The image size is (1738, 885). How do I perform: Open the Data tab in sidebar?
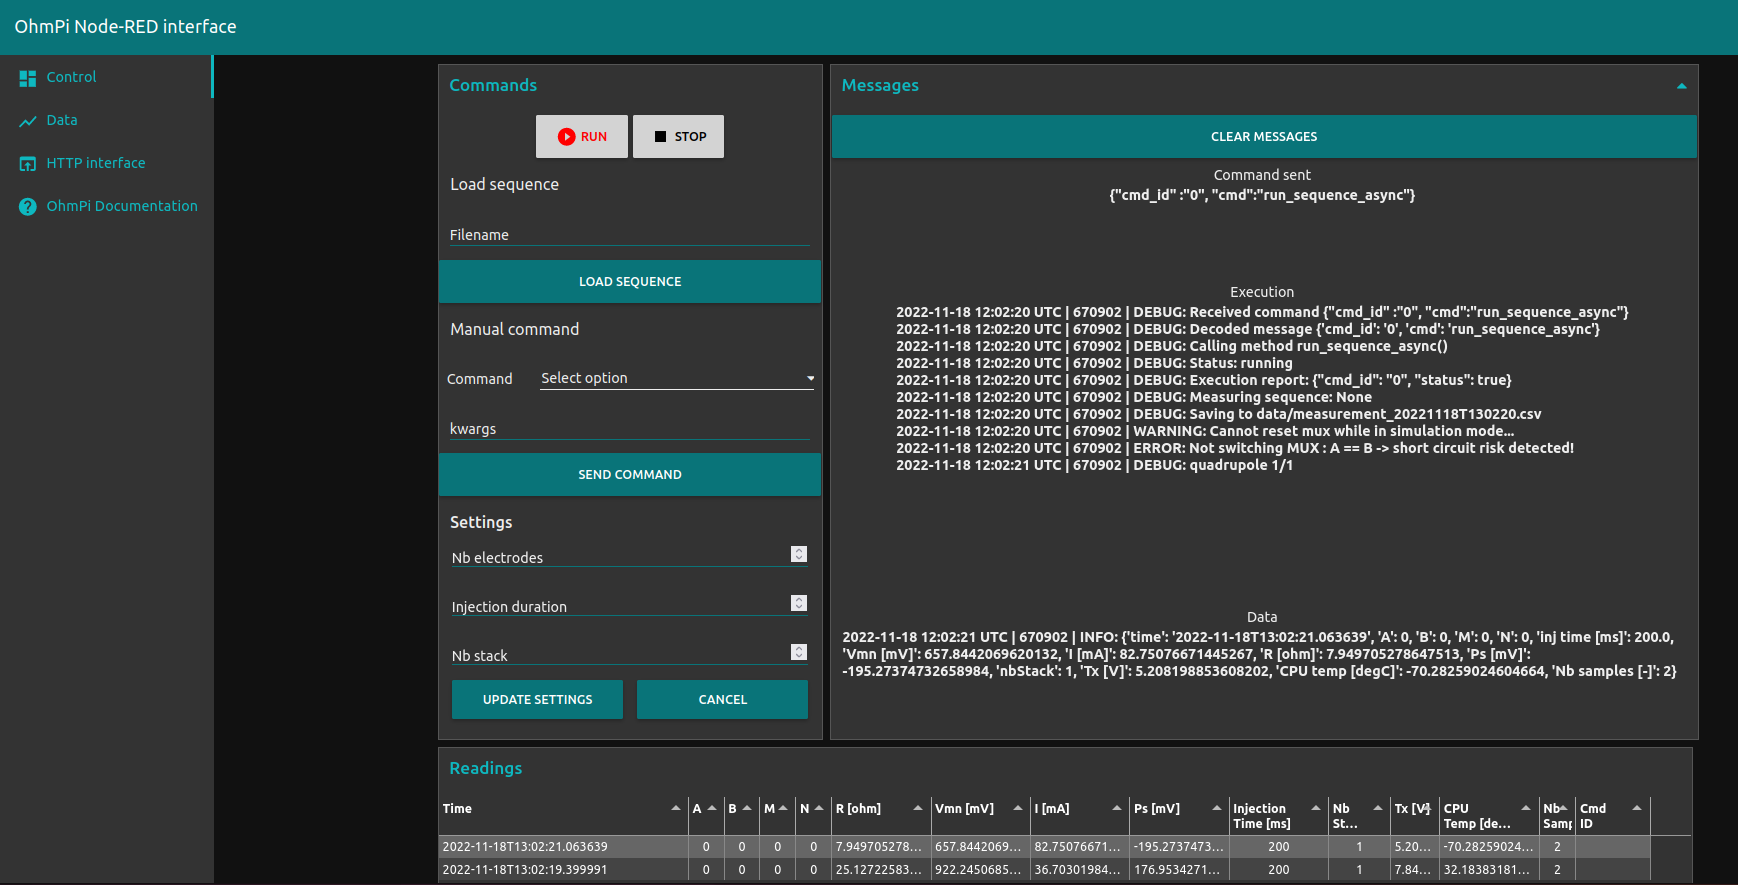(x=61, y=120)
